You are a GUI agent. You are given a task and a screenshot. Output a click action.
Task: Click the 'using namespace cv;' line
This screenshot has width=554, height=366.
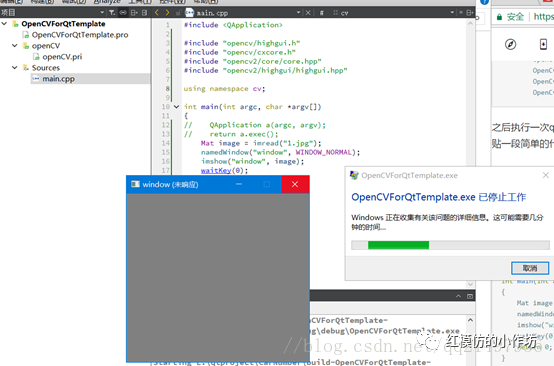click(x=224, y=89)
